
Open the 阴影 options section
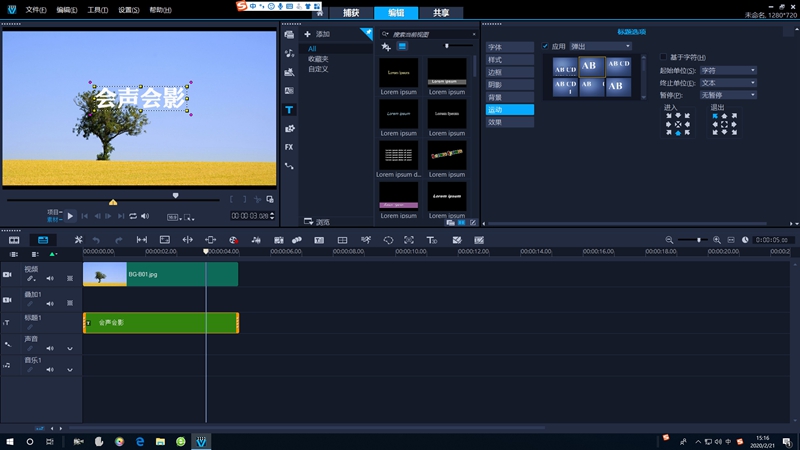(510, 85)
